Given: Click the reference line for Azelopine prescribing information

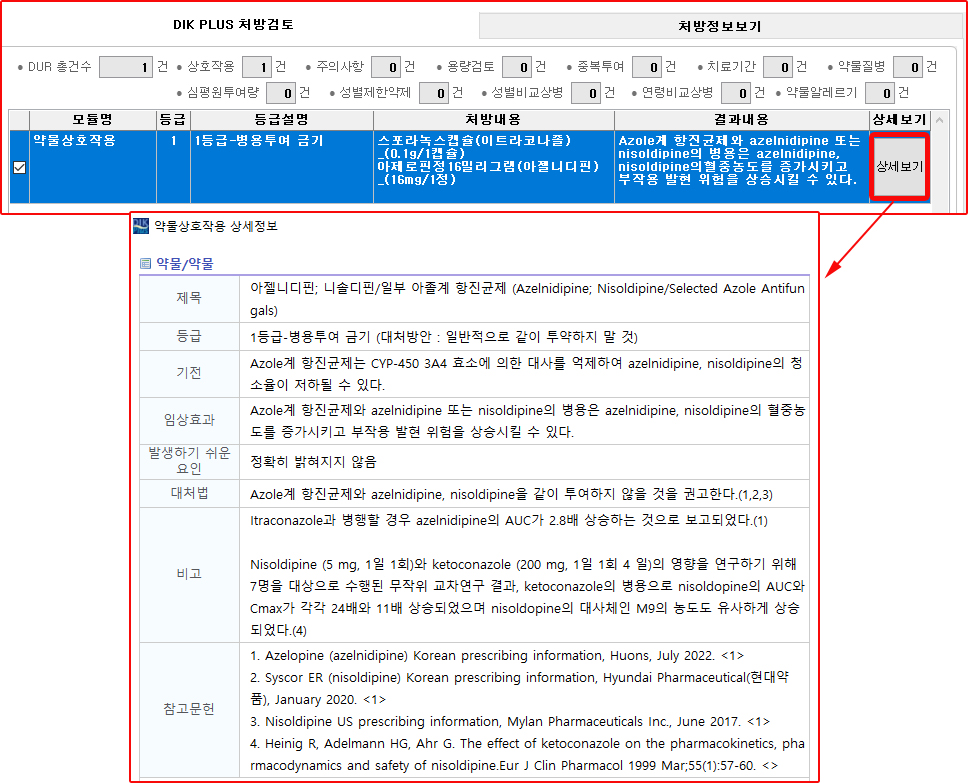Looking at the screenshot, I should [x=497, y=656].
